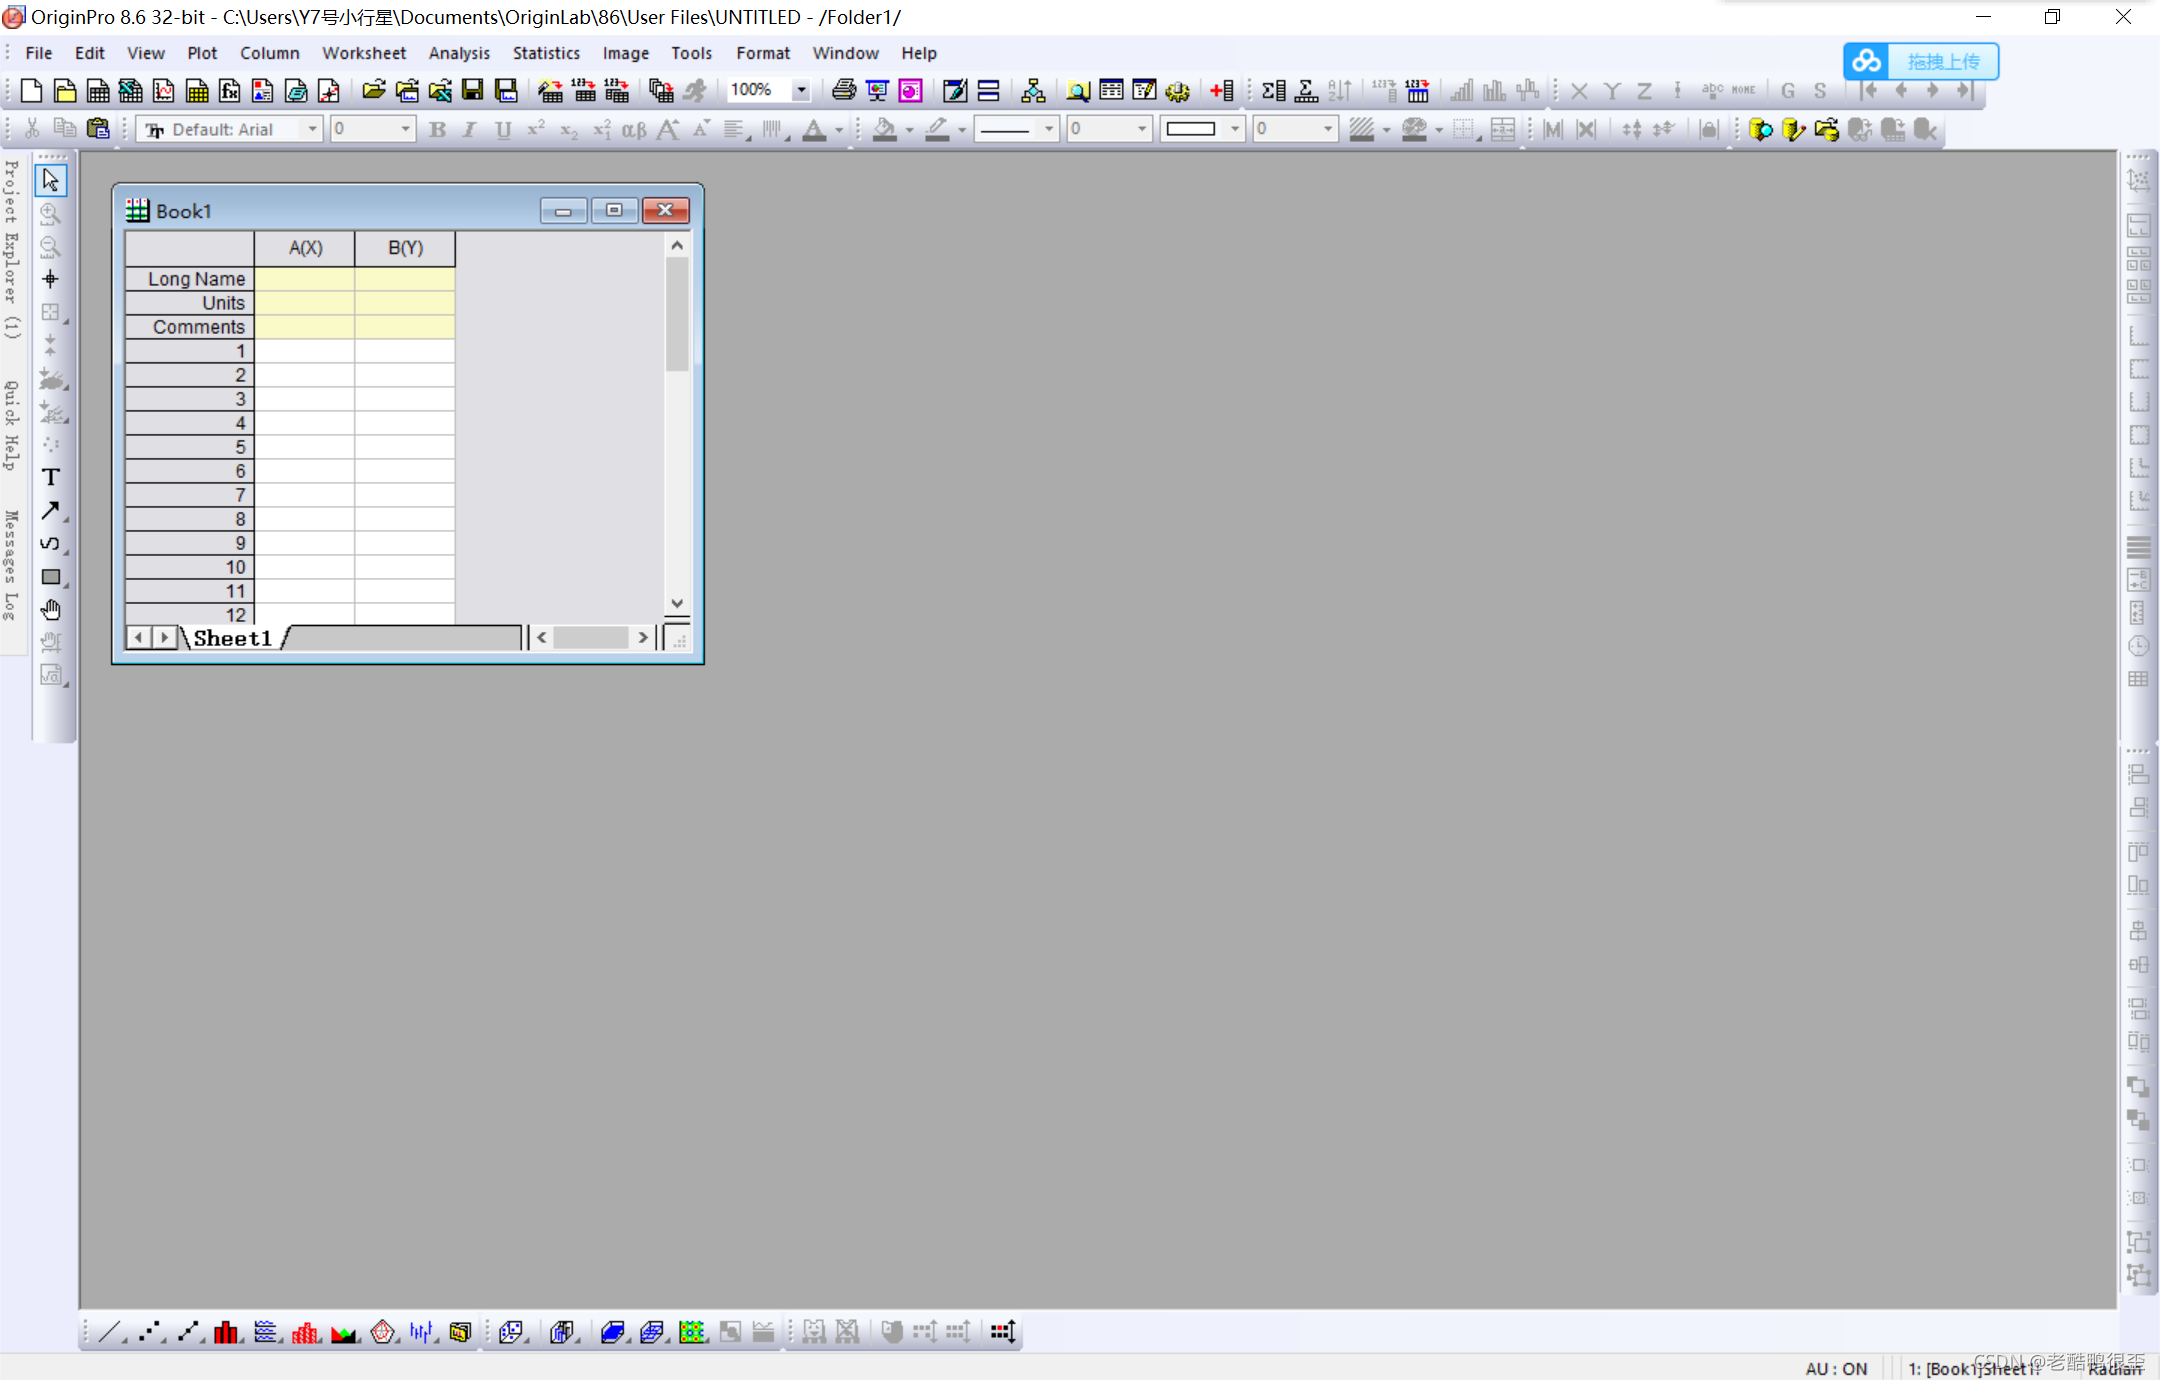Click the Sheet1 tab
The image size is (2160, 1380).
tap(232, 638)
